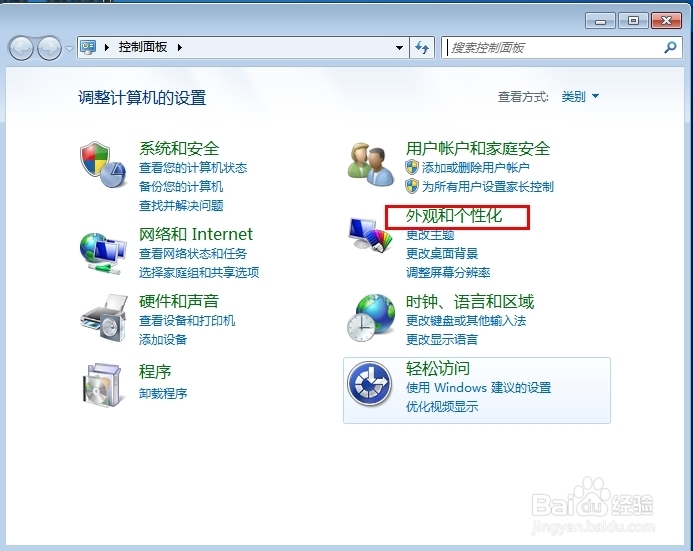Open 查看设备和打印机 link
This screenshot has width=693, height=551.
pos(187,320)
